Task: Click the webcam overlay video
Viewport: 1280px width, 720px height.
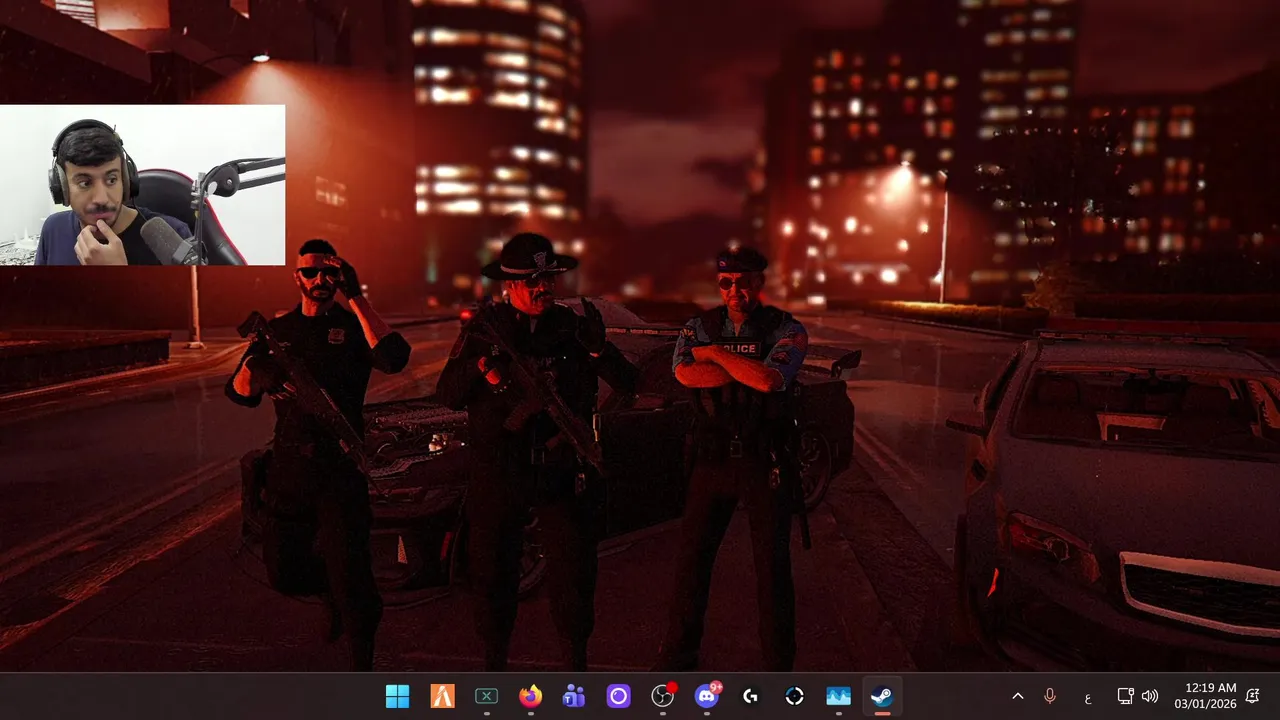Action: pyautogui.click(x=142, y=185)
